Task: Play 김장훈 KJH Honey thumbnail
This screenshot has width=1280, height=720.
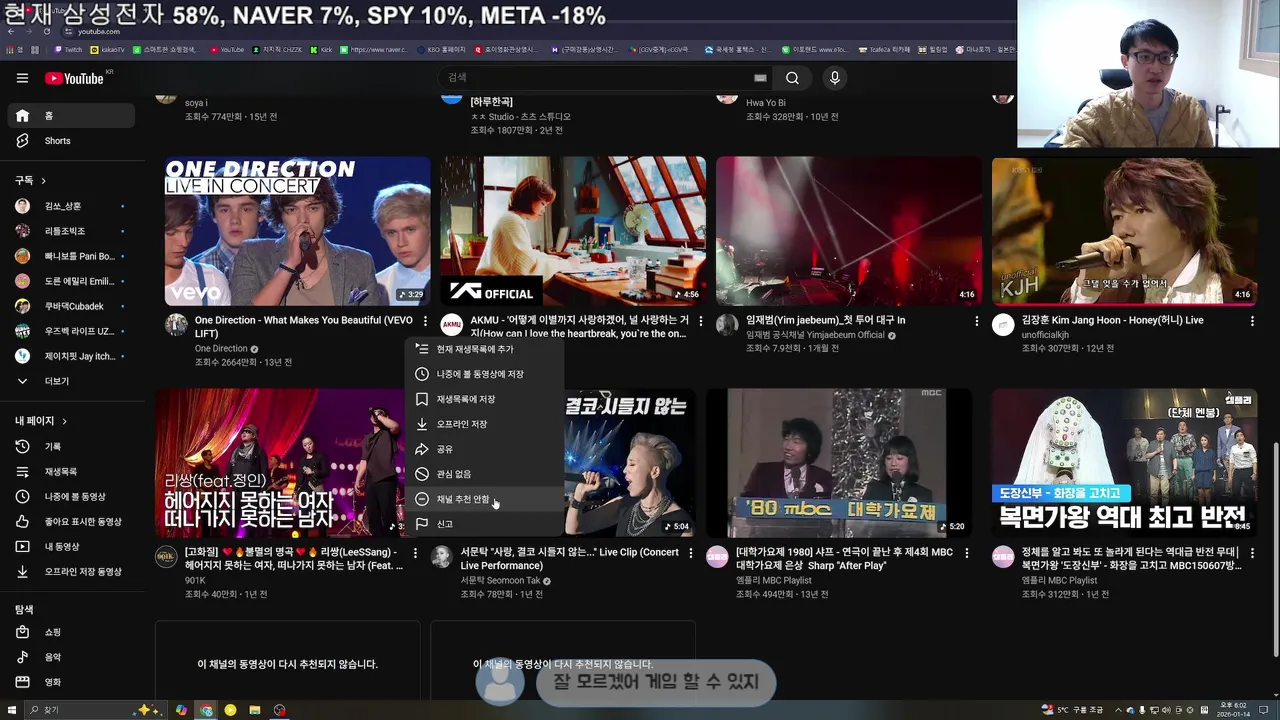Action: (1125, 231)
